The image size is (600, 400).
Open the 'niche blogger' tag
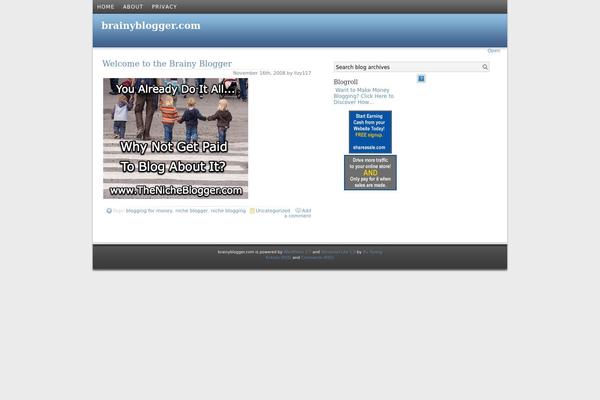tap(191, 211)
